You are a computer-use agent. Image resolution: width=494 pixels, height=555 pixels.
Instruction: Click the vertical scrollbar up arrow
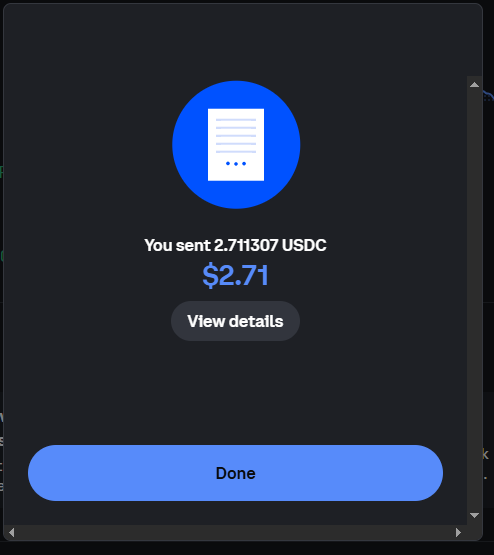475,85
